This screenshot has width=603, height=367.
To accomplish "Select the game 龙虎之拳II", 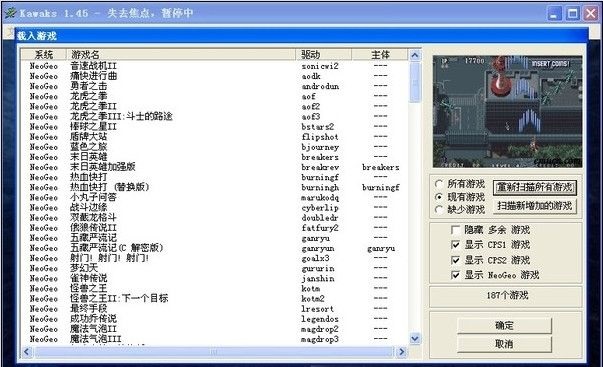I will click(x=214, y=107).
